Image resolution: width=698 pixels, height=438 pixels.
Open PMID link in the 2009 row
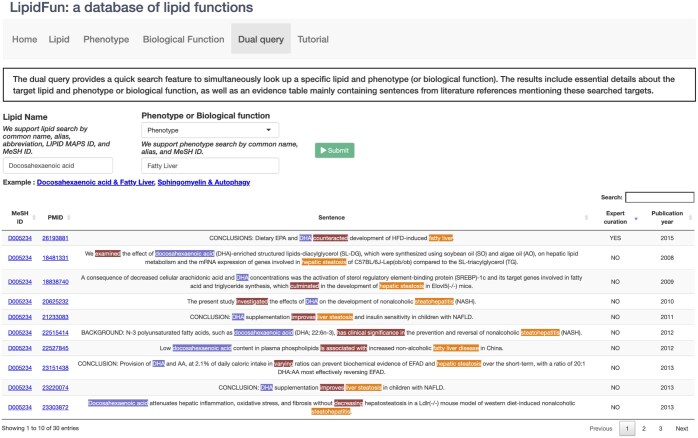coord(55,282)
